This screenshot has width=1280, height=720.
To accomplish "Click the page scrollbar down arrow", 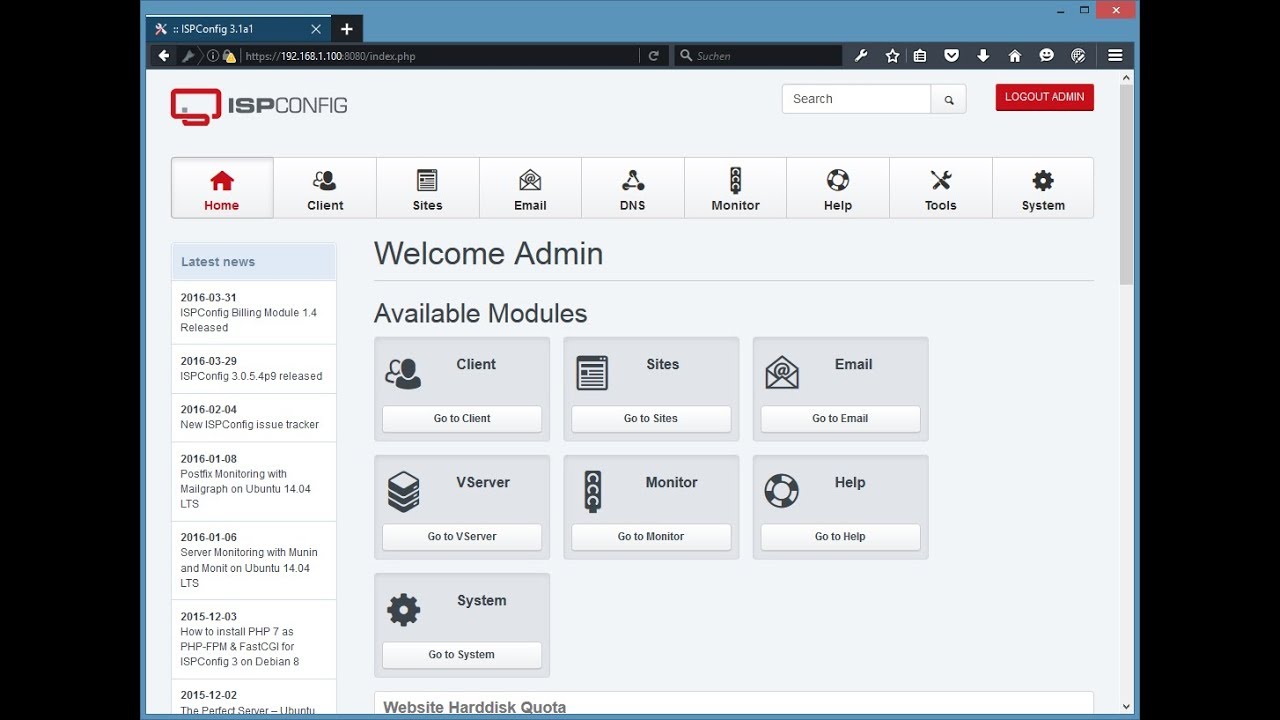I will click(x=1127, y=706).
